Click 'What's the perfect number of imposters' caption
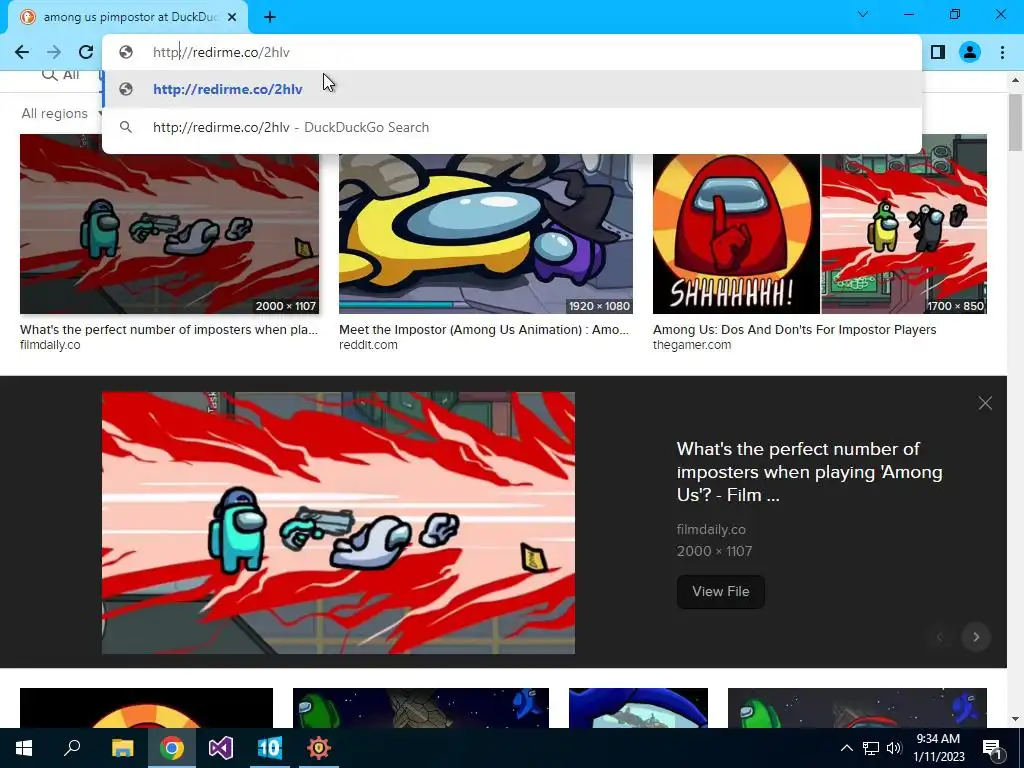 168,330
